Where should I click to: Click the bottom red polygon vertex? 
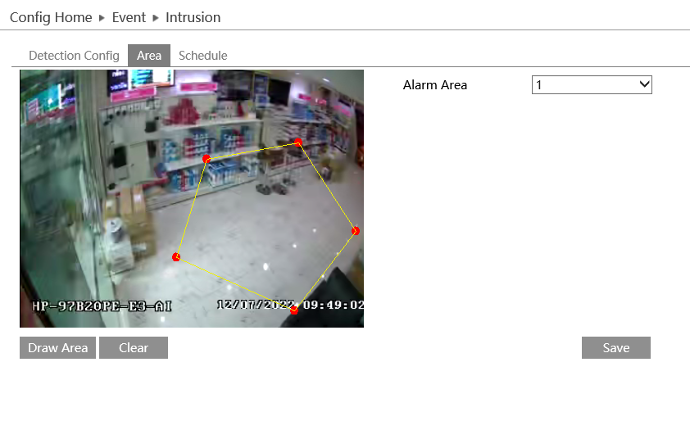tap(294, 310)
